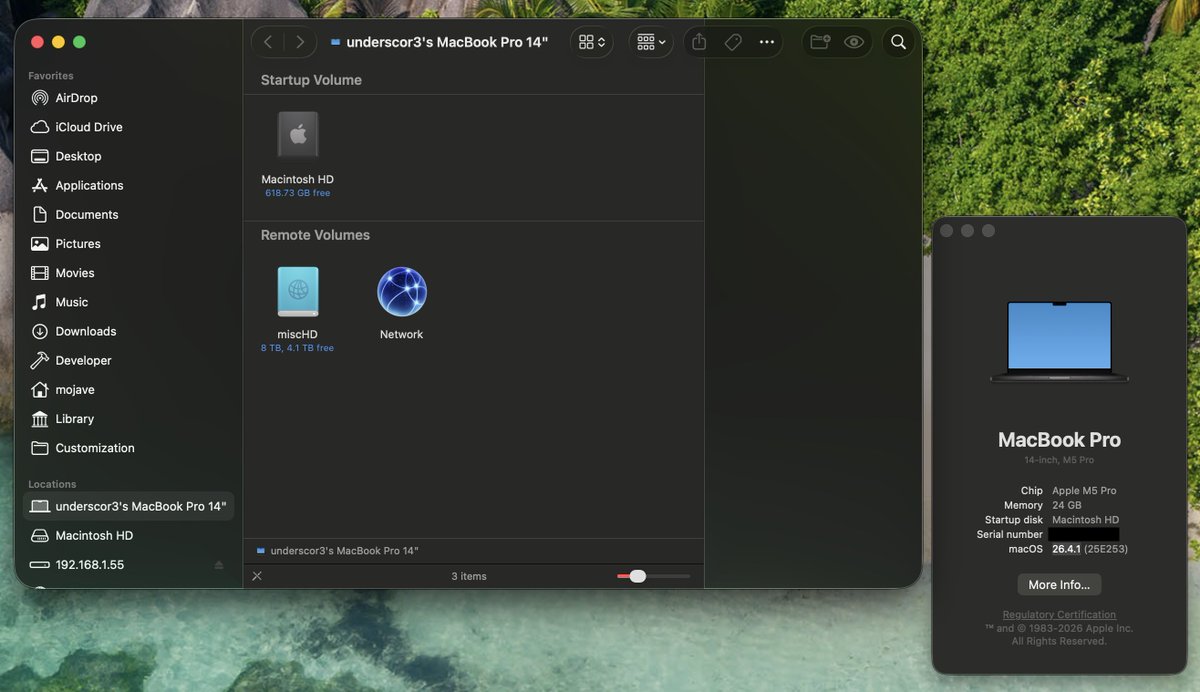Open the Customization sidebar folder
This screenshot has height=692, width=1200.
coord(128,448)
